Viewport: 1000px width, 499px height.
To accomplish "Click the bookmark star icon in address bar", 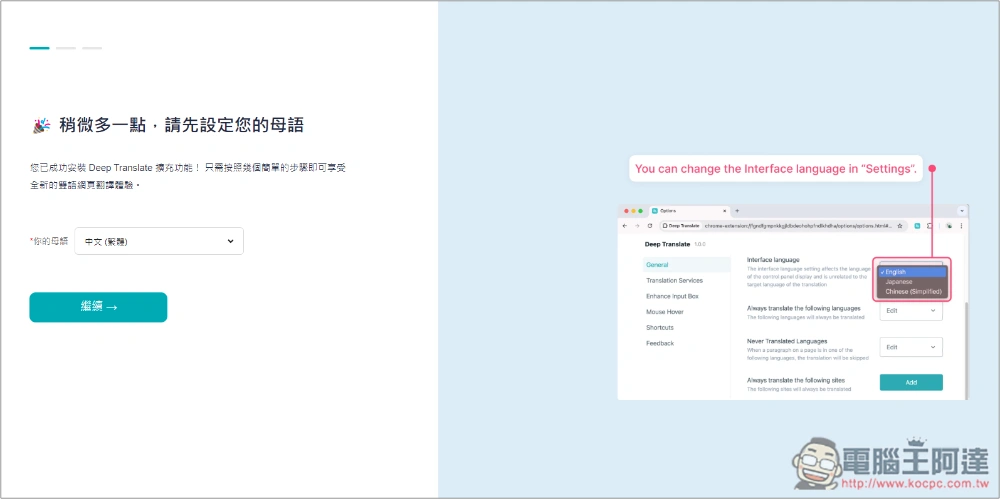I will pyautogui.click(x=901, y=226).
